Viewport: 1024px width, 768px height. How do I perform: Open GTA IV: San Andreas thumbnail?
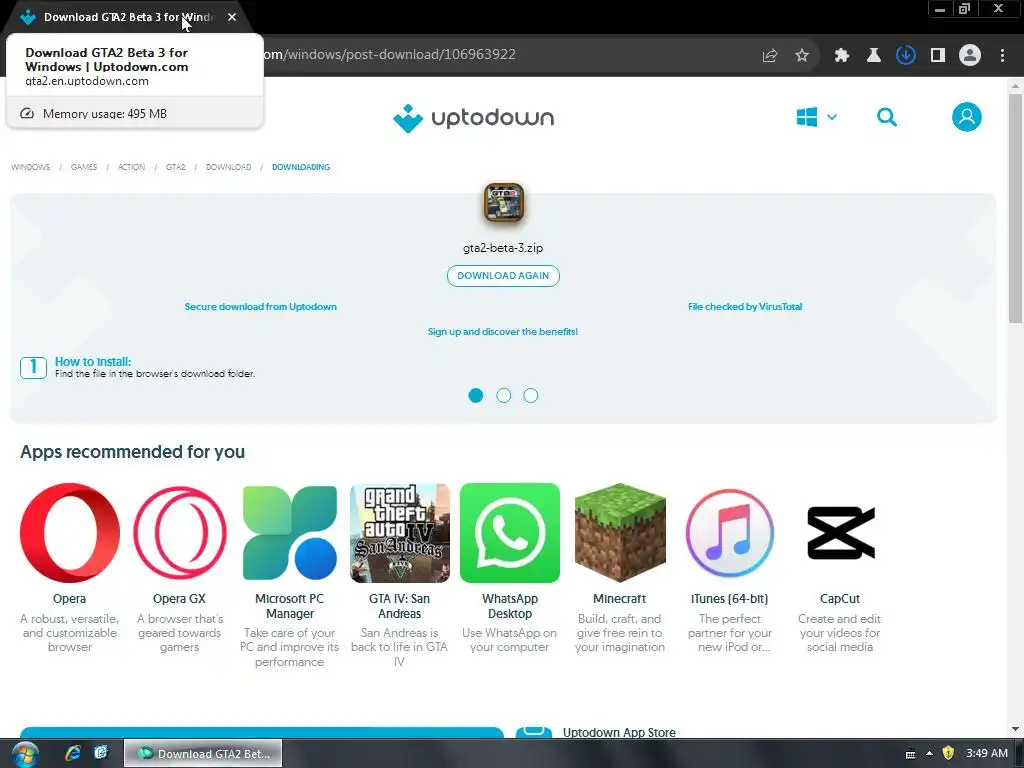400,533
